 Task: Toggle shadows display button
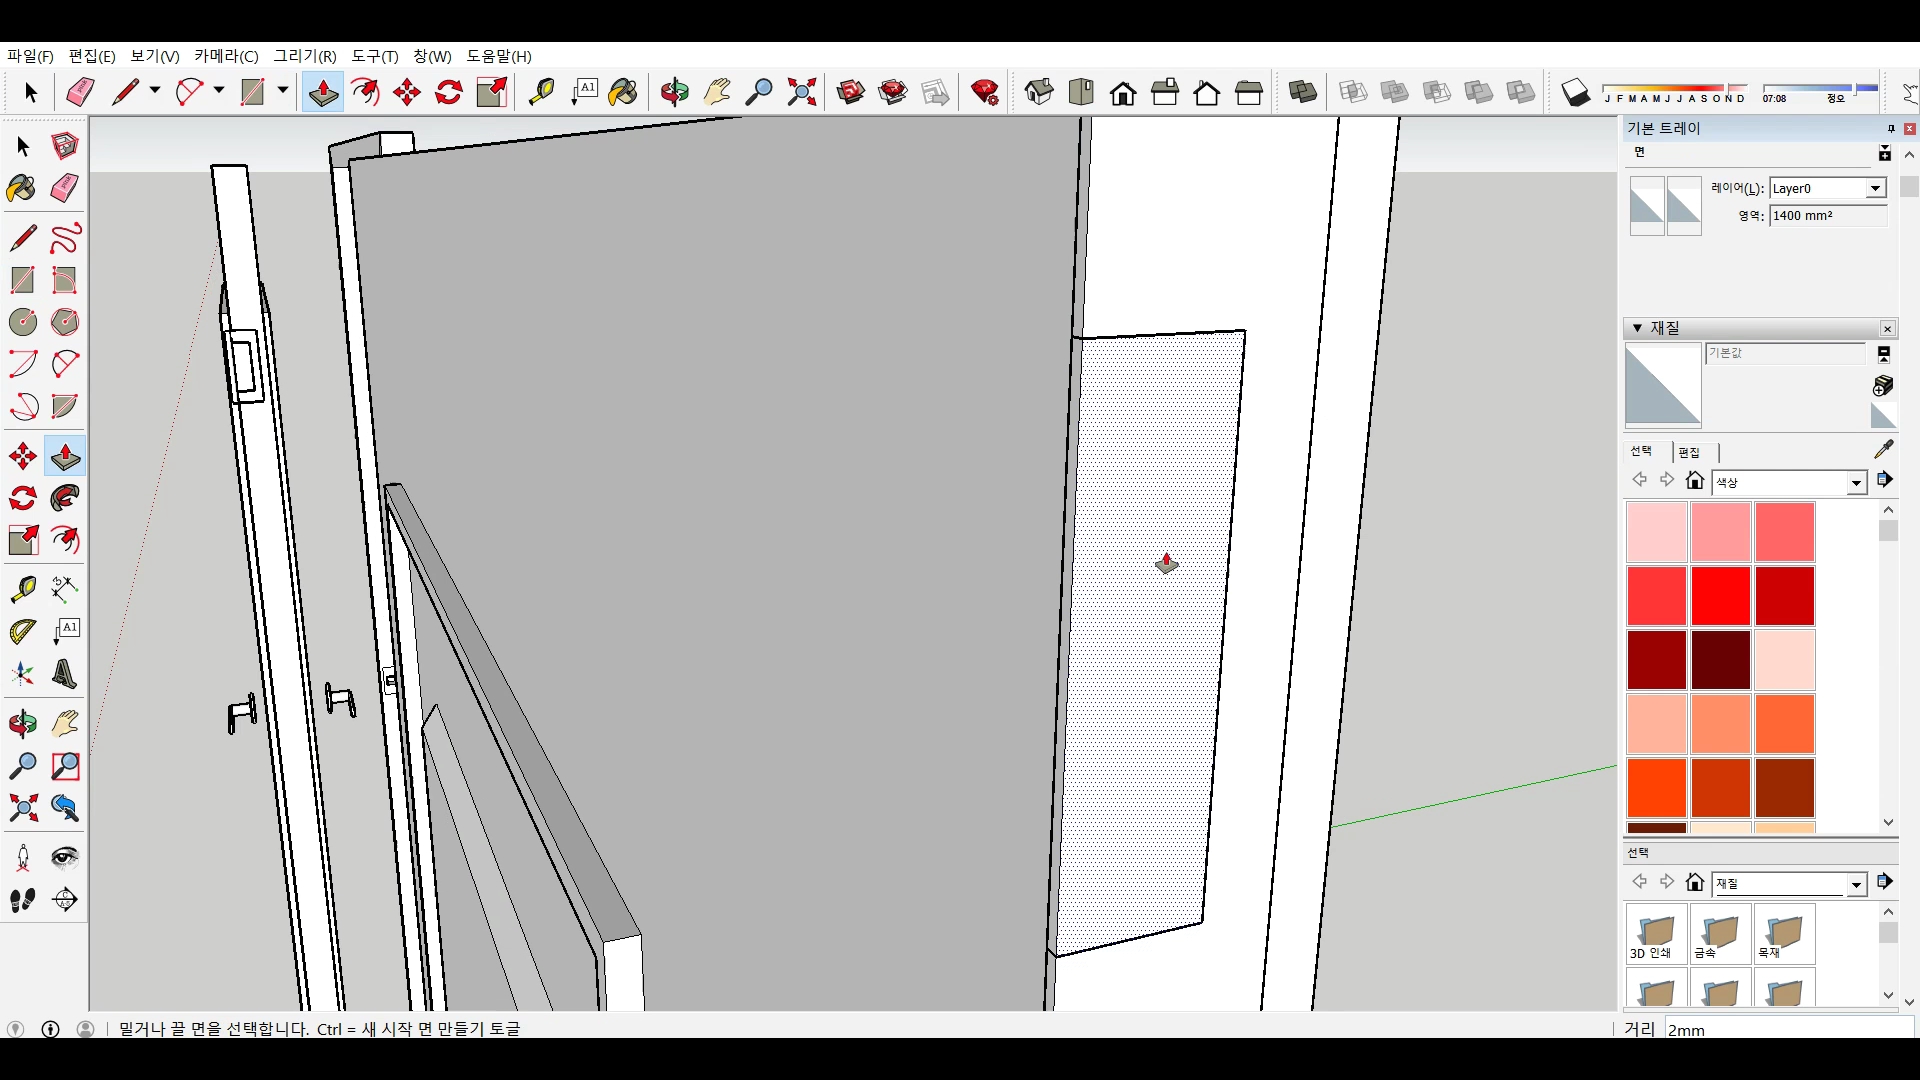tap(1575, 92)
